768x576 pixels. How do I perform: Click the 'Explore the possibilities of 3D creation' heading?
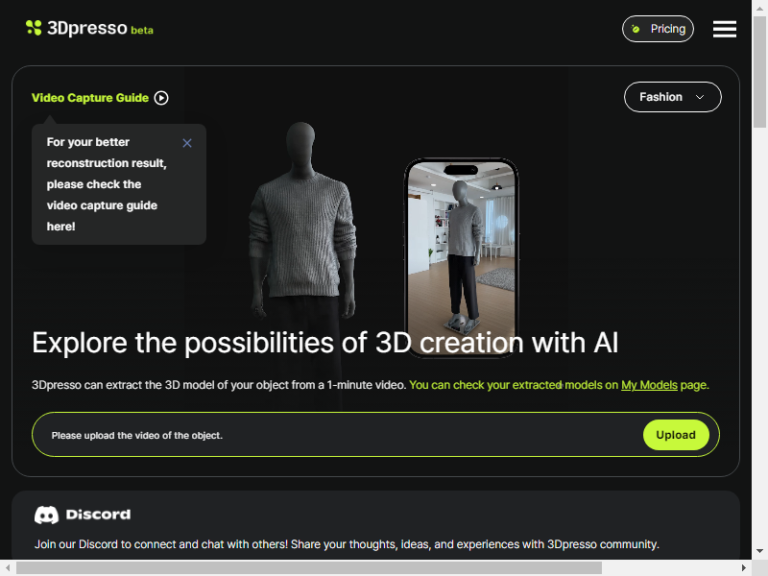click(x=325, y=342)
